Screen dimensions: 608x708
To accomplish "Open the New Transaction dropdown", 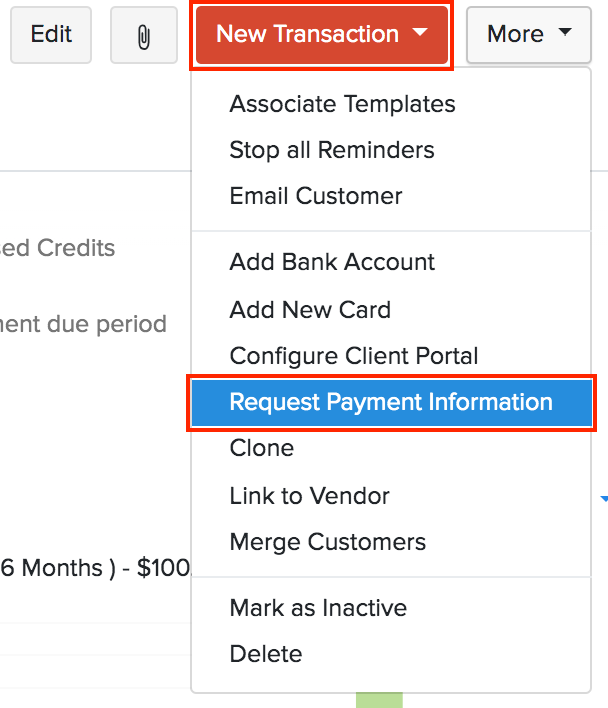I will [x=322, y=35].
